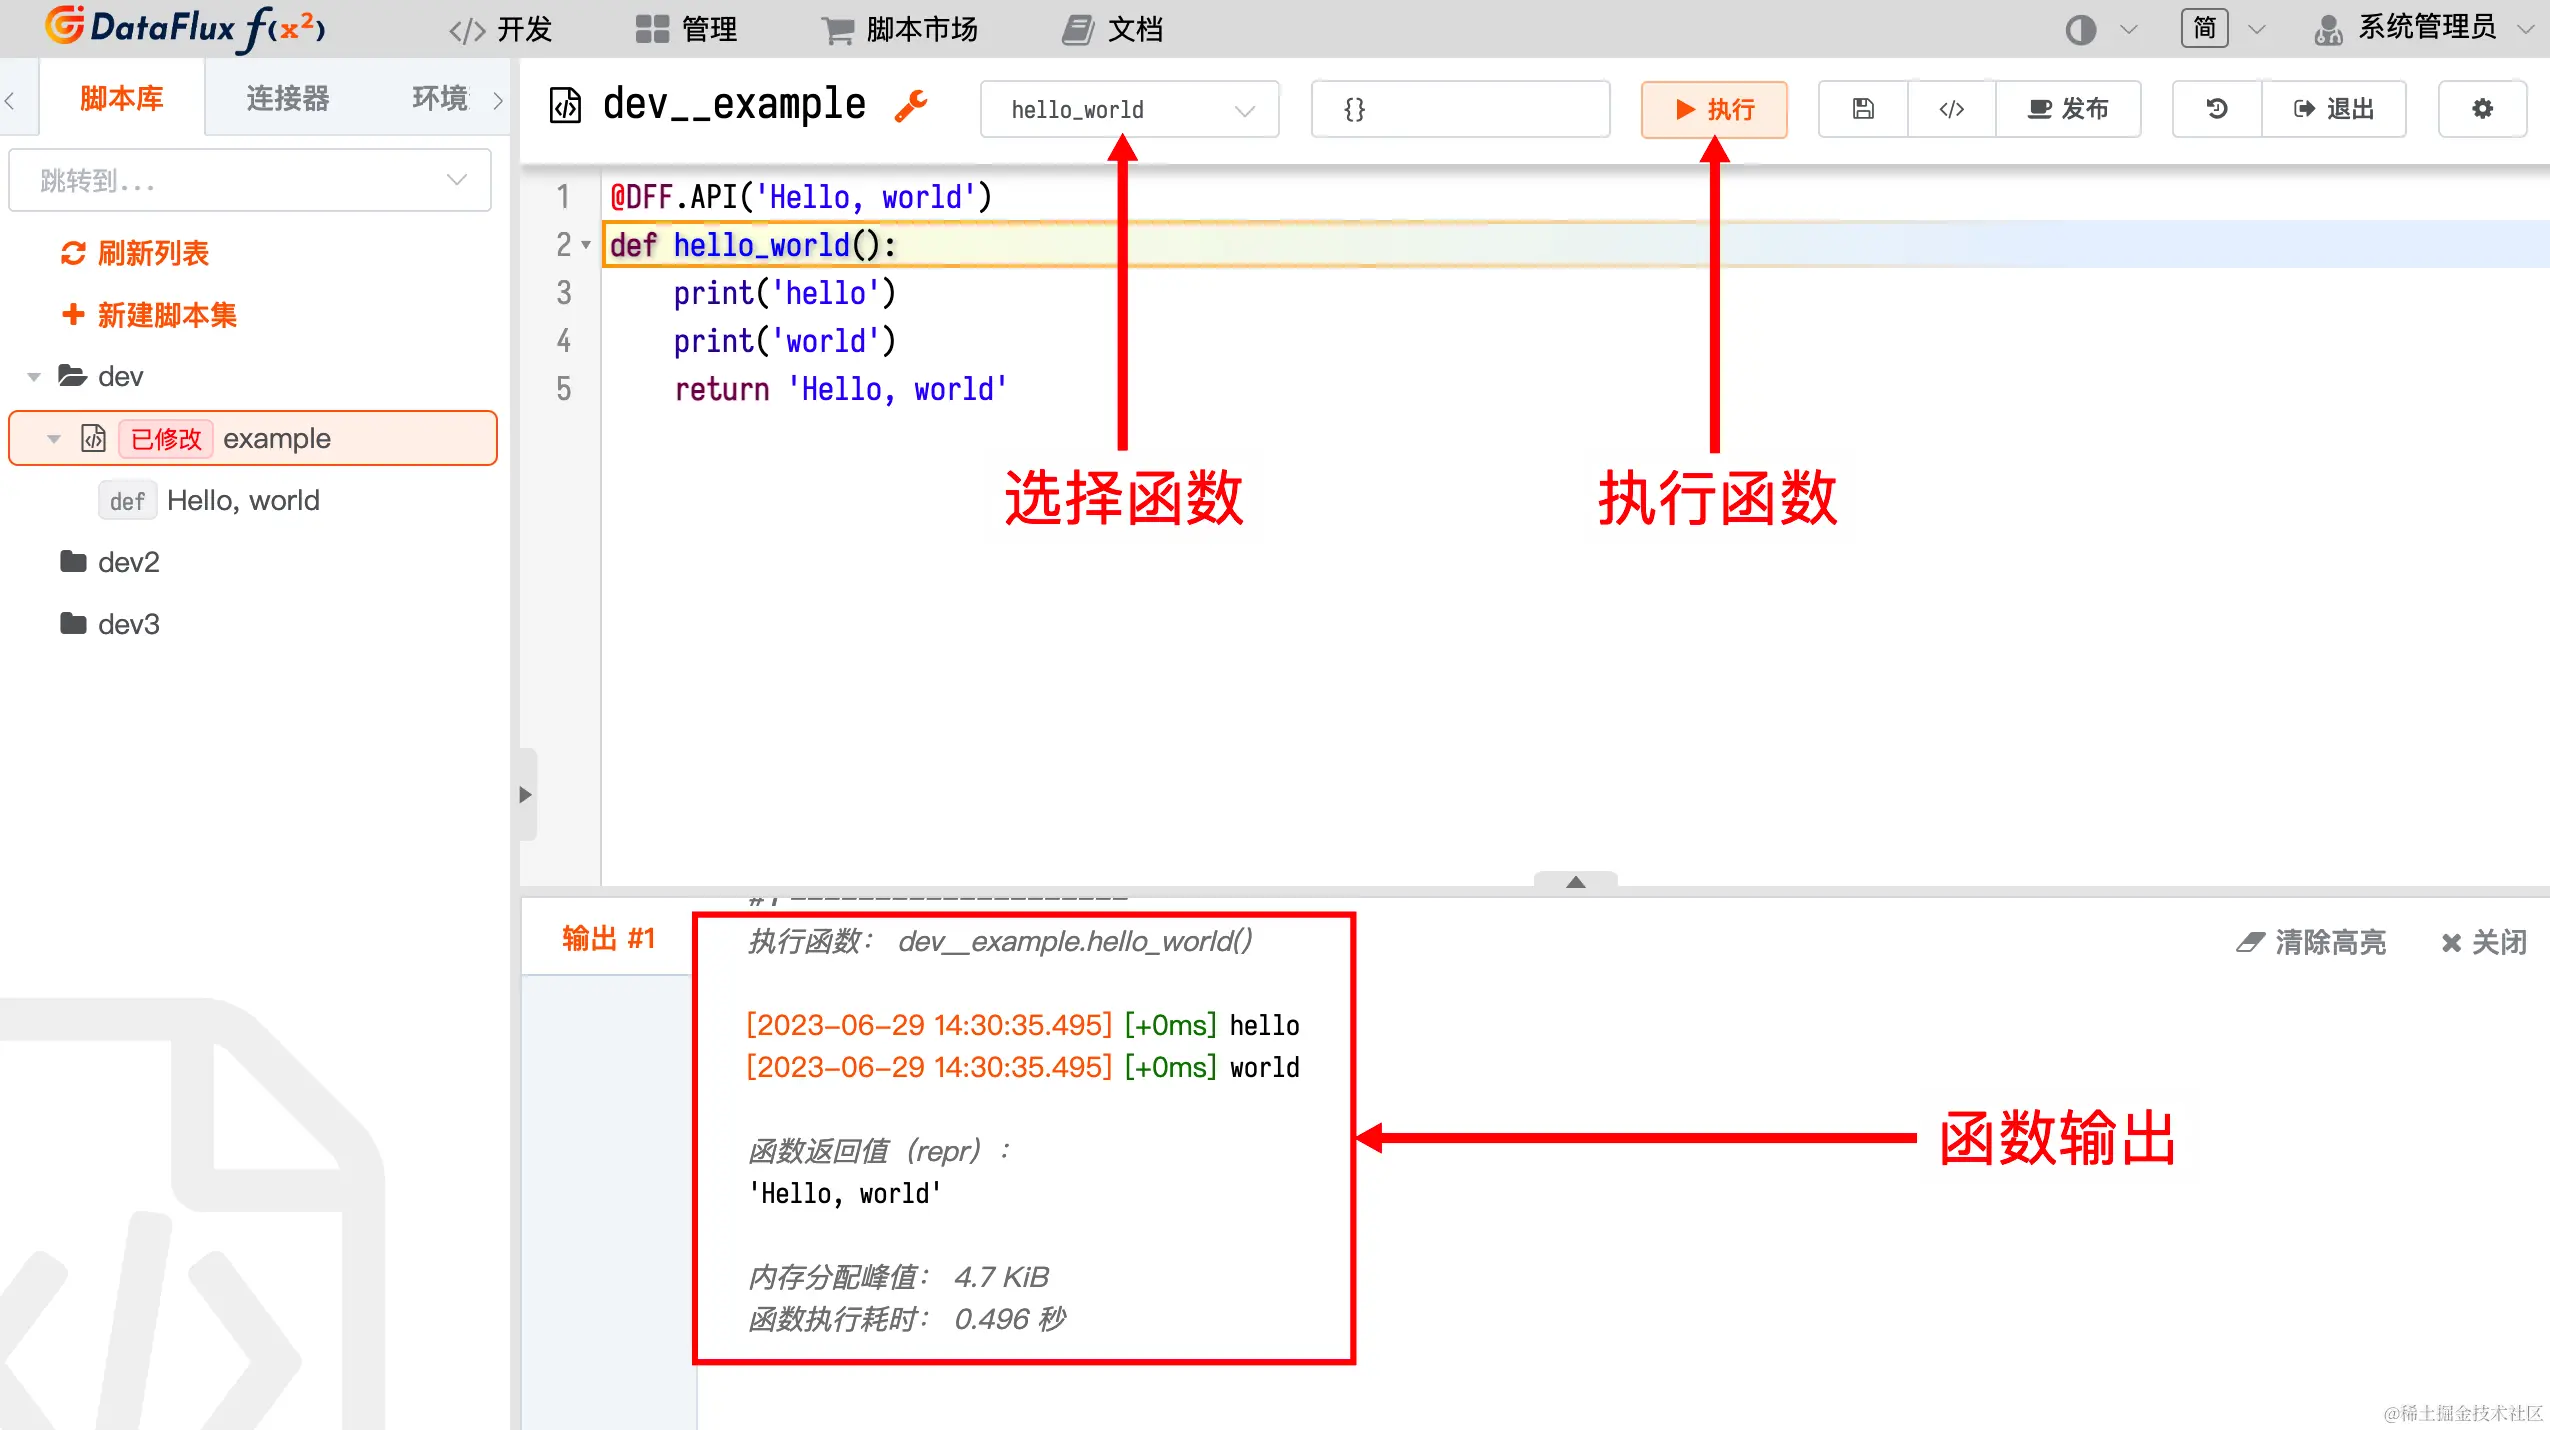Screen dimensions: 2550x1430
Task: Click the code diff view icon
Action: pos(1951,109)
